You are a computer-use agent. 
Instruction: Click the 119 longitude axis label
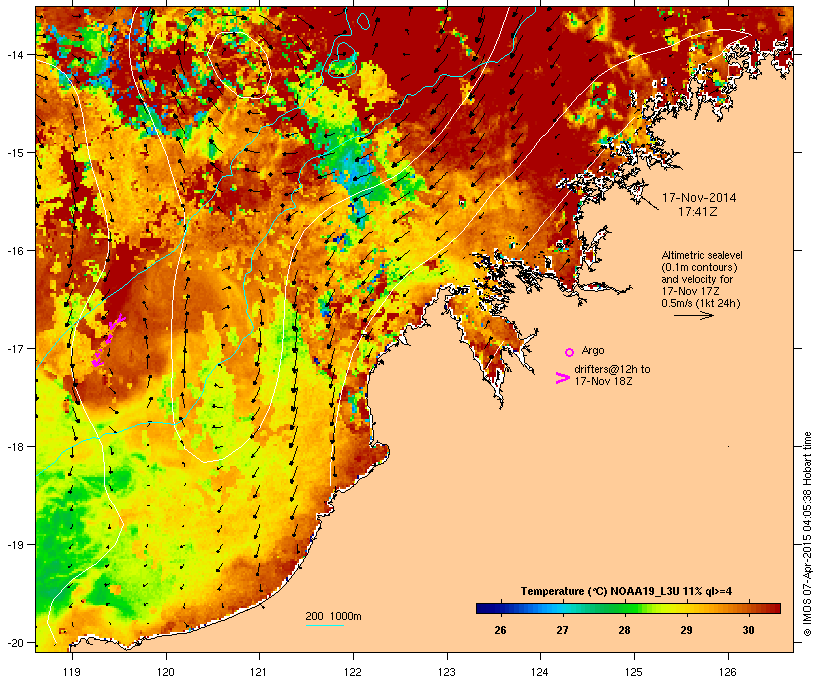(72, 672)
